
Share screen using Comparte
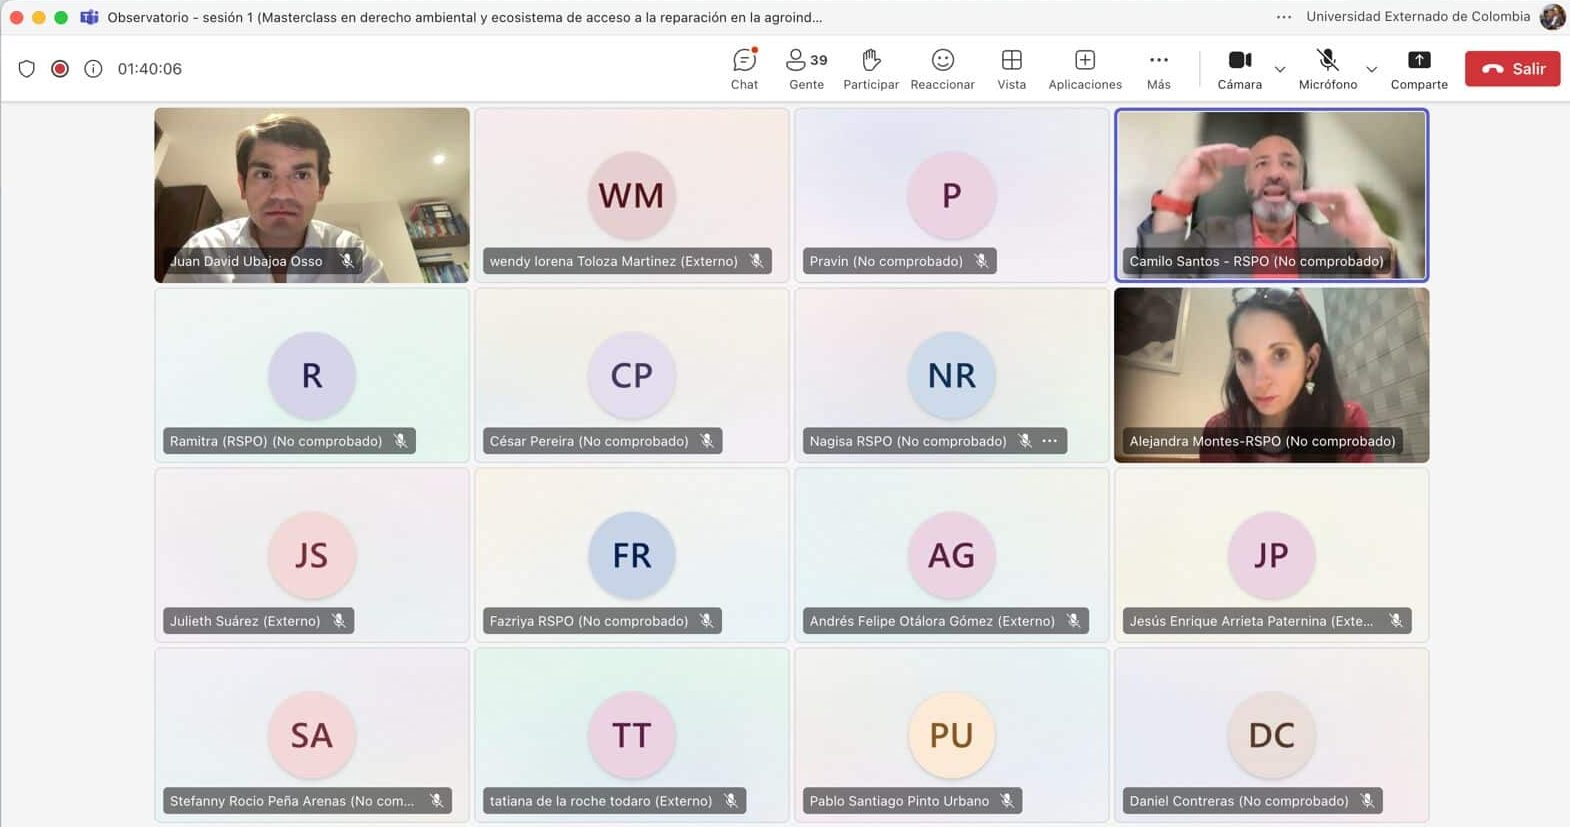(x=1418, y=69)
